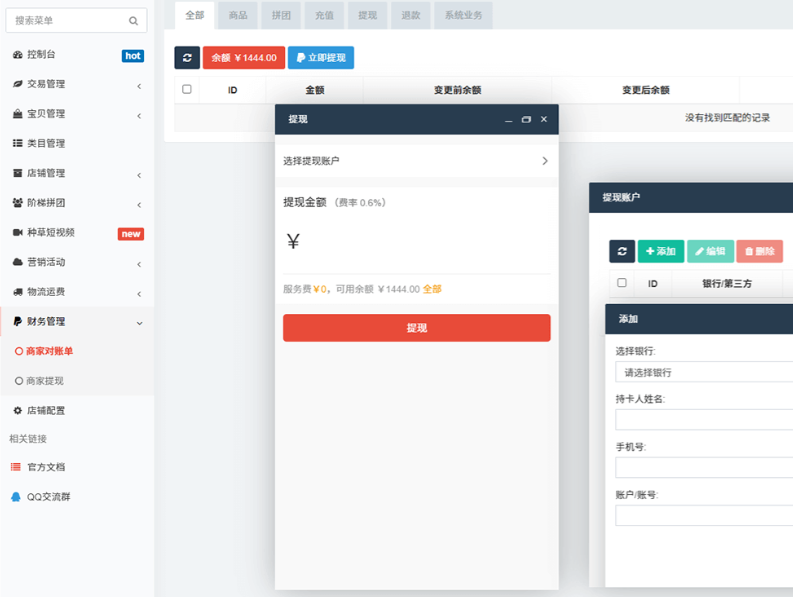793x597 pixels.
Task: Click refresh icon in 提现账户 panel
Action: click(622, 251)
